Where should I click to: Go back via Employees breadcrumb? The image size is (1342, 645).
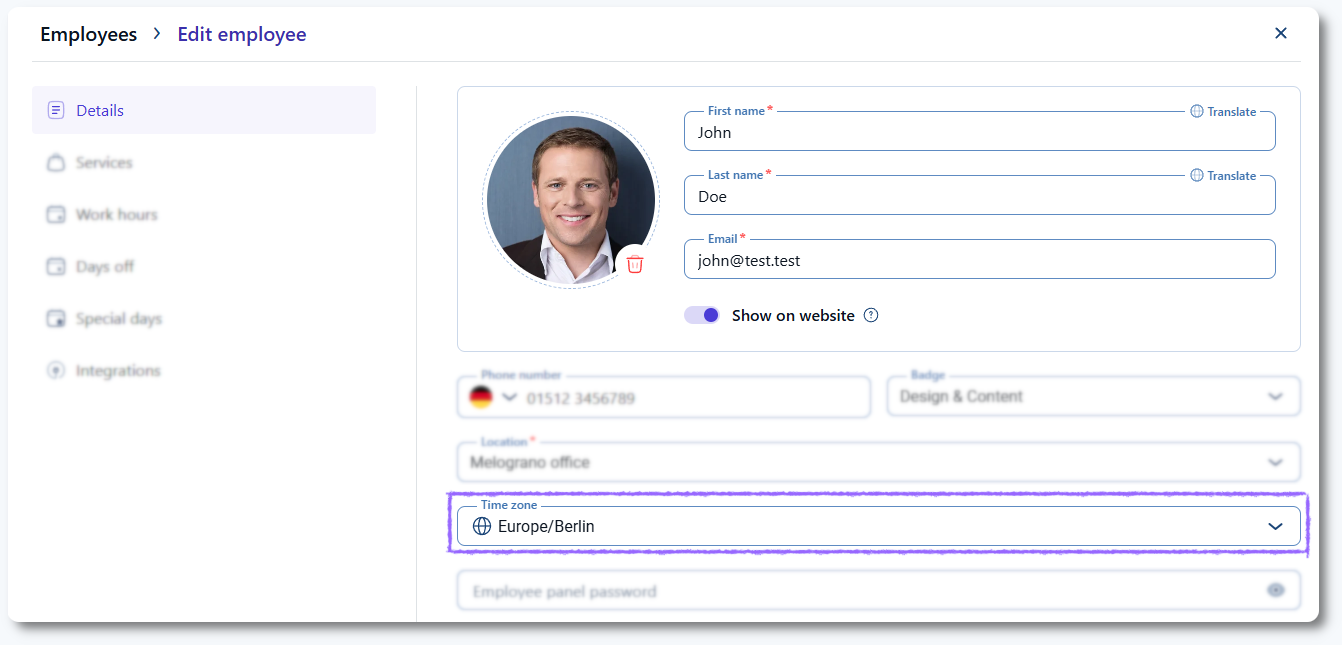click(88, 35)
